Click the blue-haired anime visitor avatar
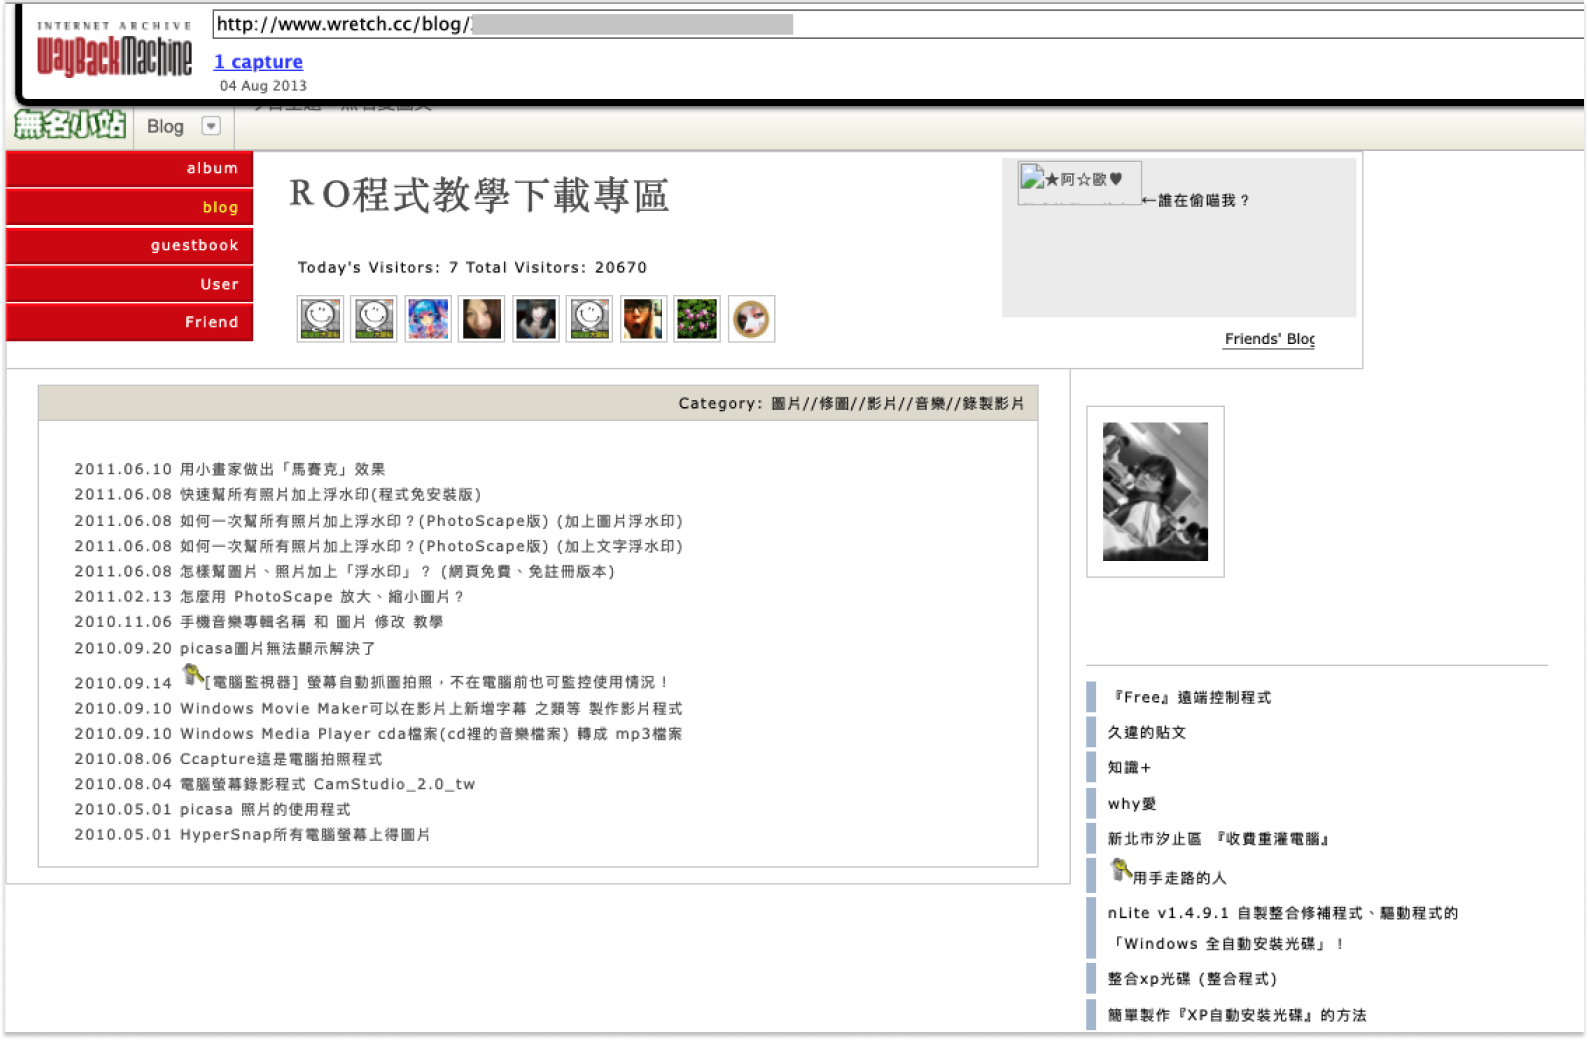This screenshot has width=1588, height=1040. point(428,319)
